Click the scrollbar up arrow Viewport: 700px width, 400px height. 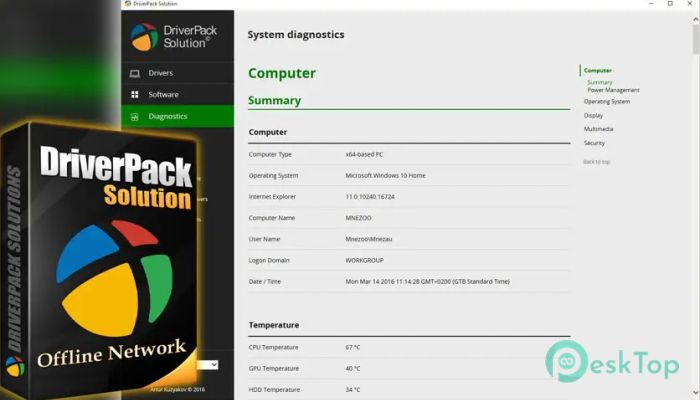[696, 20]
